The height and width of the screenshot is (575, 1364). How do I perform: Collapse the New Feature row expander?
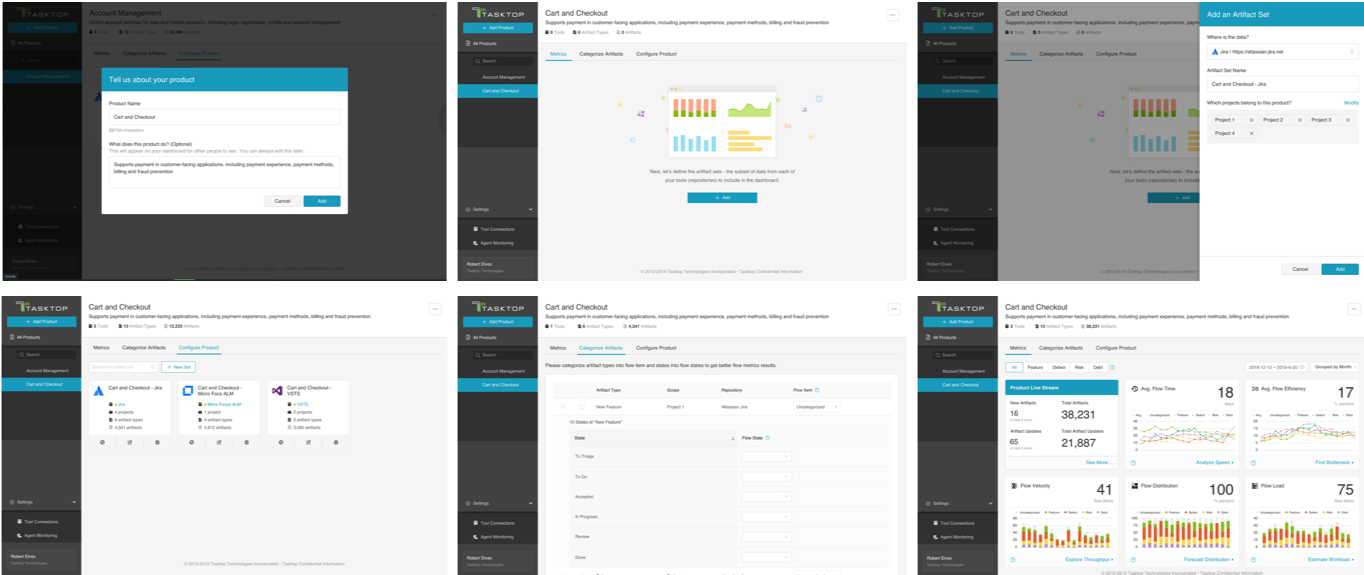click(x=562, y=406)
